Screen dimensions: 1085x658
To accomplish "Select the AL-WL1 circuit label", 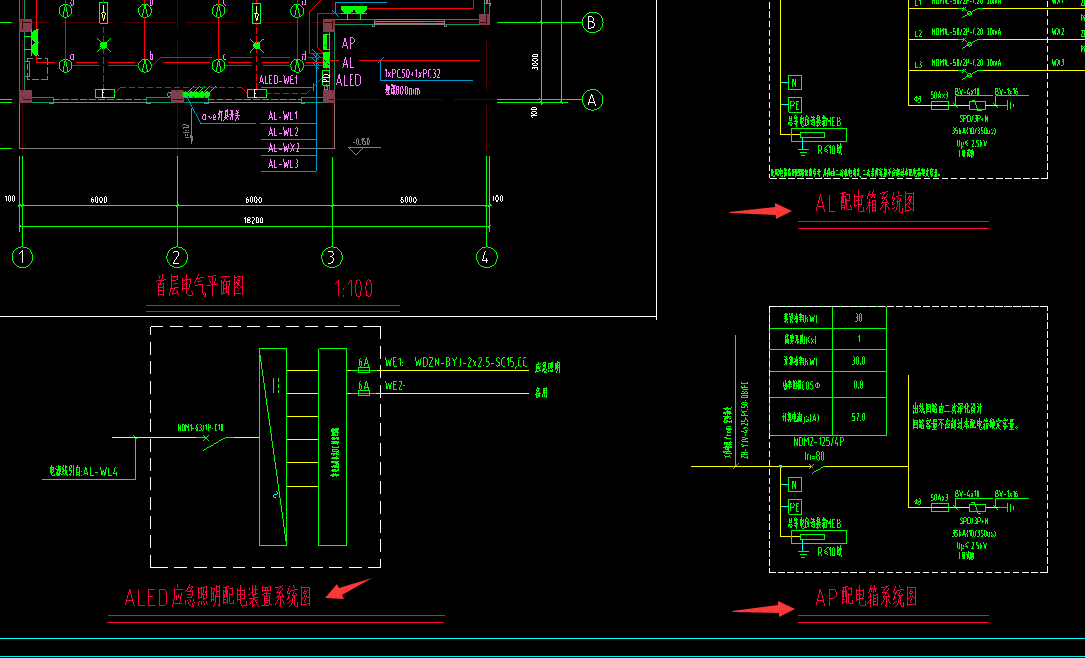I will 283,116.
